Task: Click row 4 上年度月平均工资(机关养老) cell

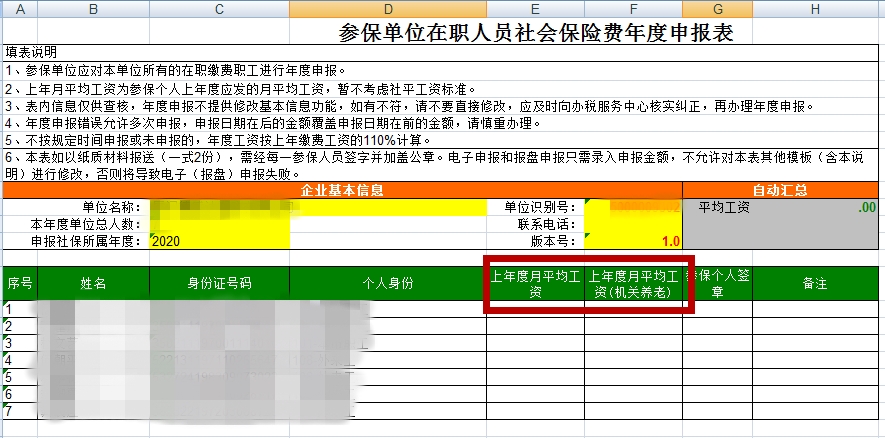Action: [633, 360]
